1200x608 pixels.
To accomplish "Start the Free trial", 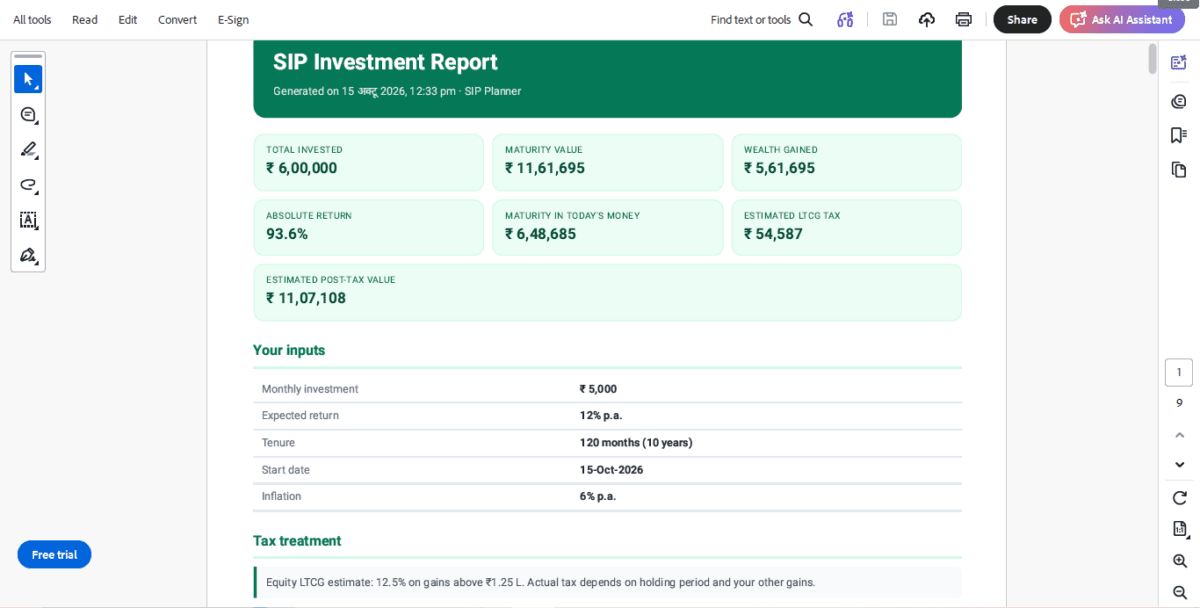I will click(54, 554).
